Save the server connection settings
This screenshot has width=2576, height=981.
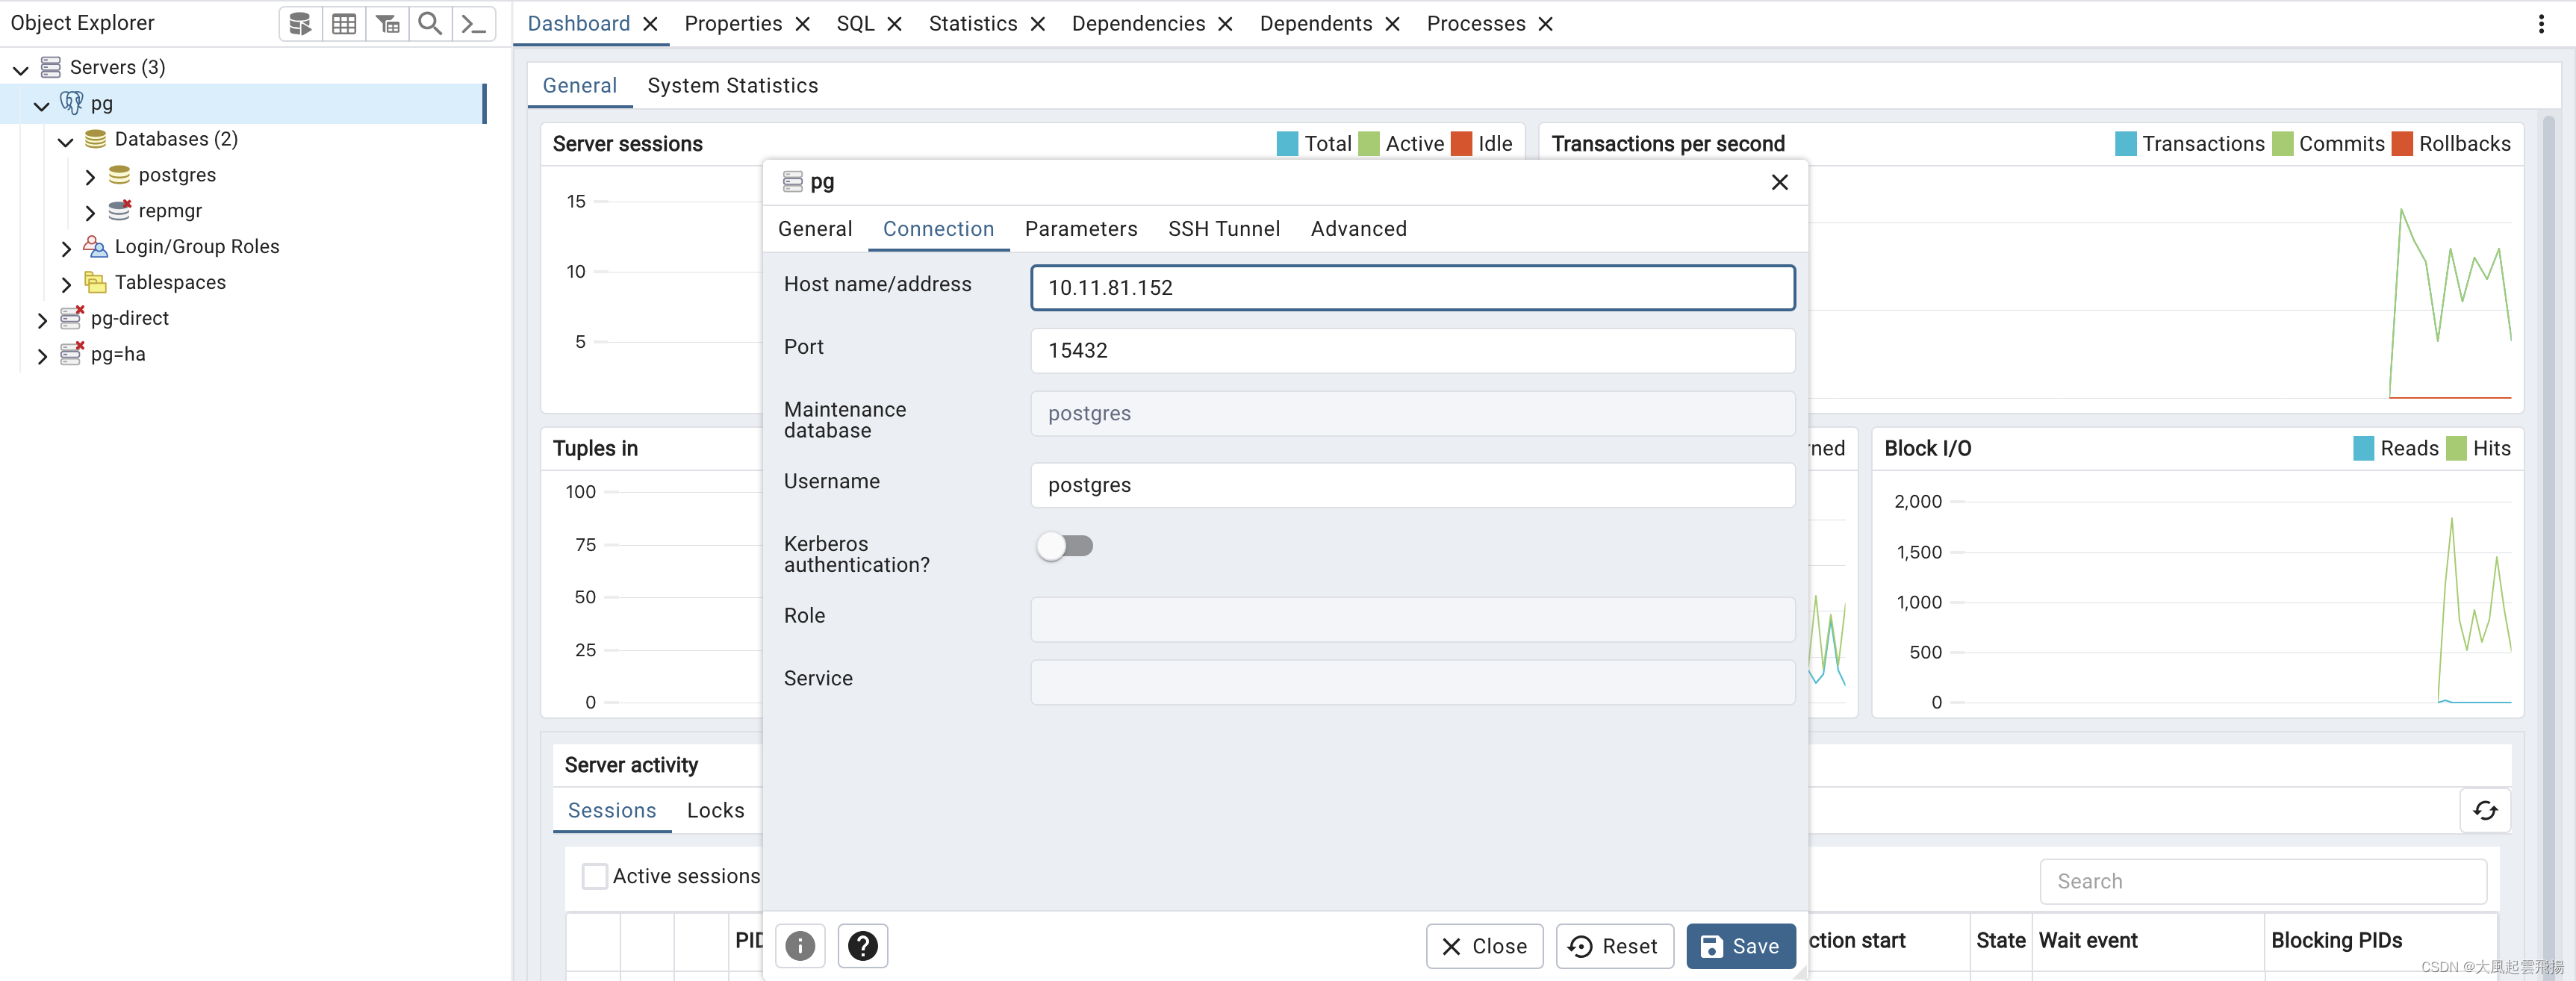click(x=1740, y=945)
